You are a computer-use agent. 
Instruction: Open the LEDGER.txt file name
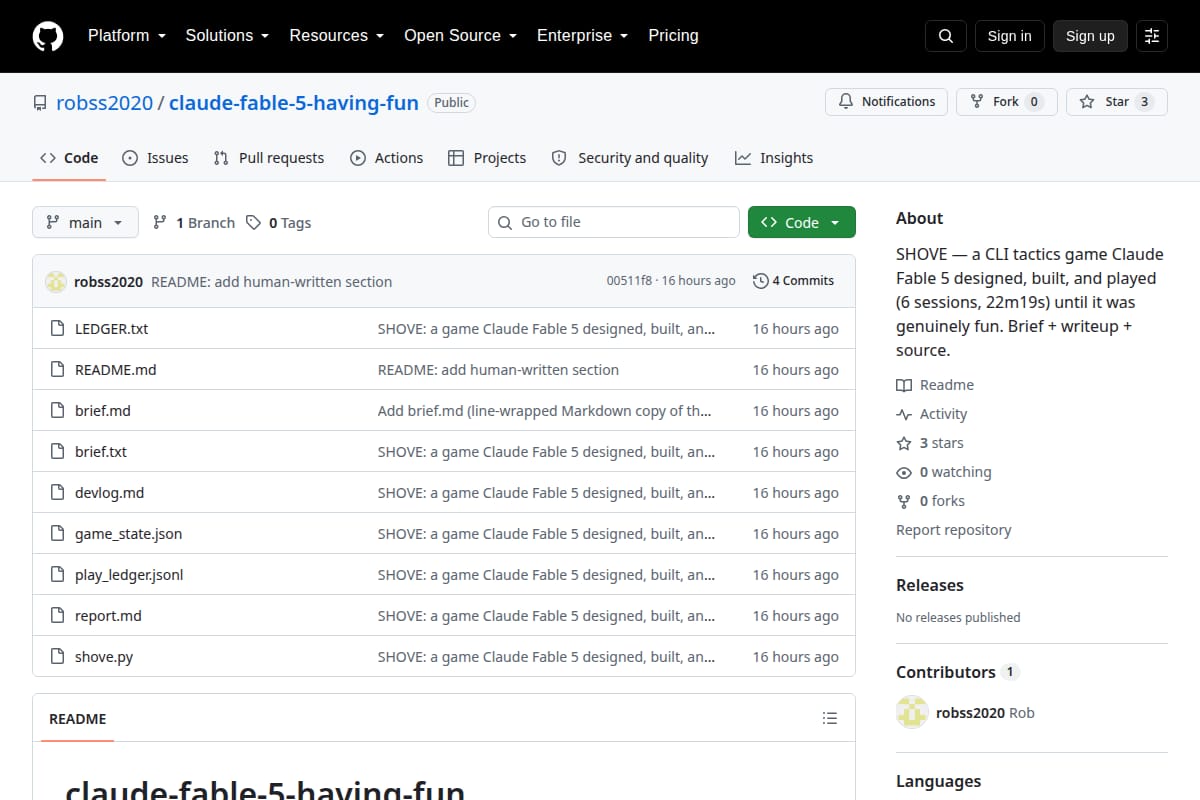click(x=111, y=329)
